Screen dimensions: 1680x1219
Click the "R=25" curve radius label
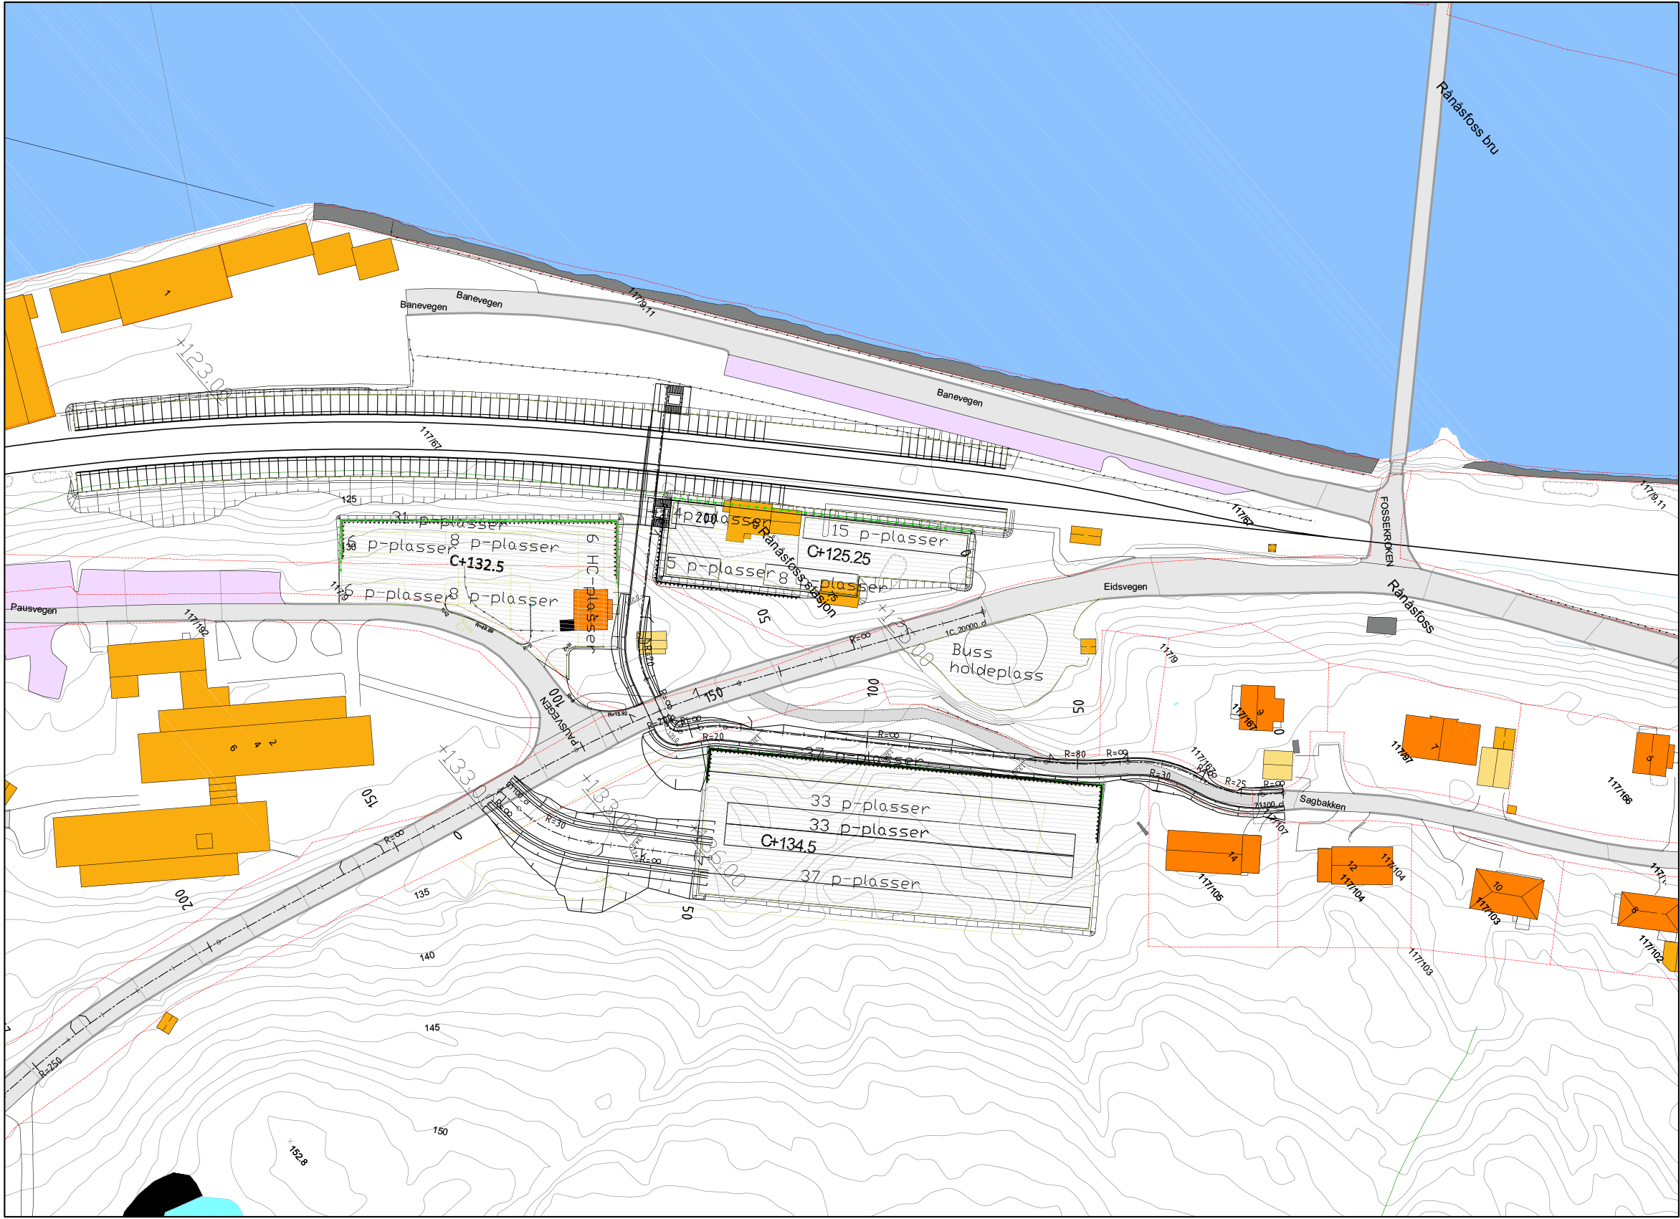pos(1236,782)
